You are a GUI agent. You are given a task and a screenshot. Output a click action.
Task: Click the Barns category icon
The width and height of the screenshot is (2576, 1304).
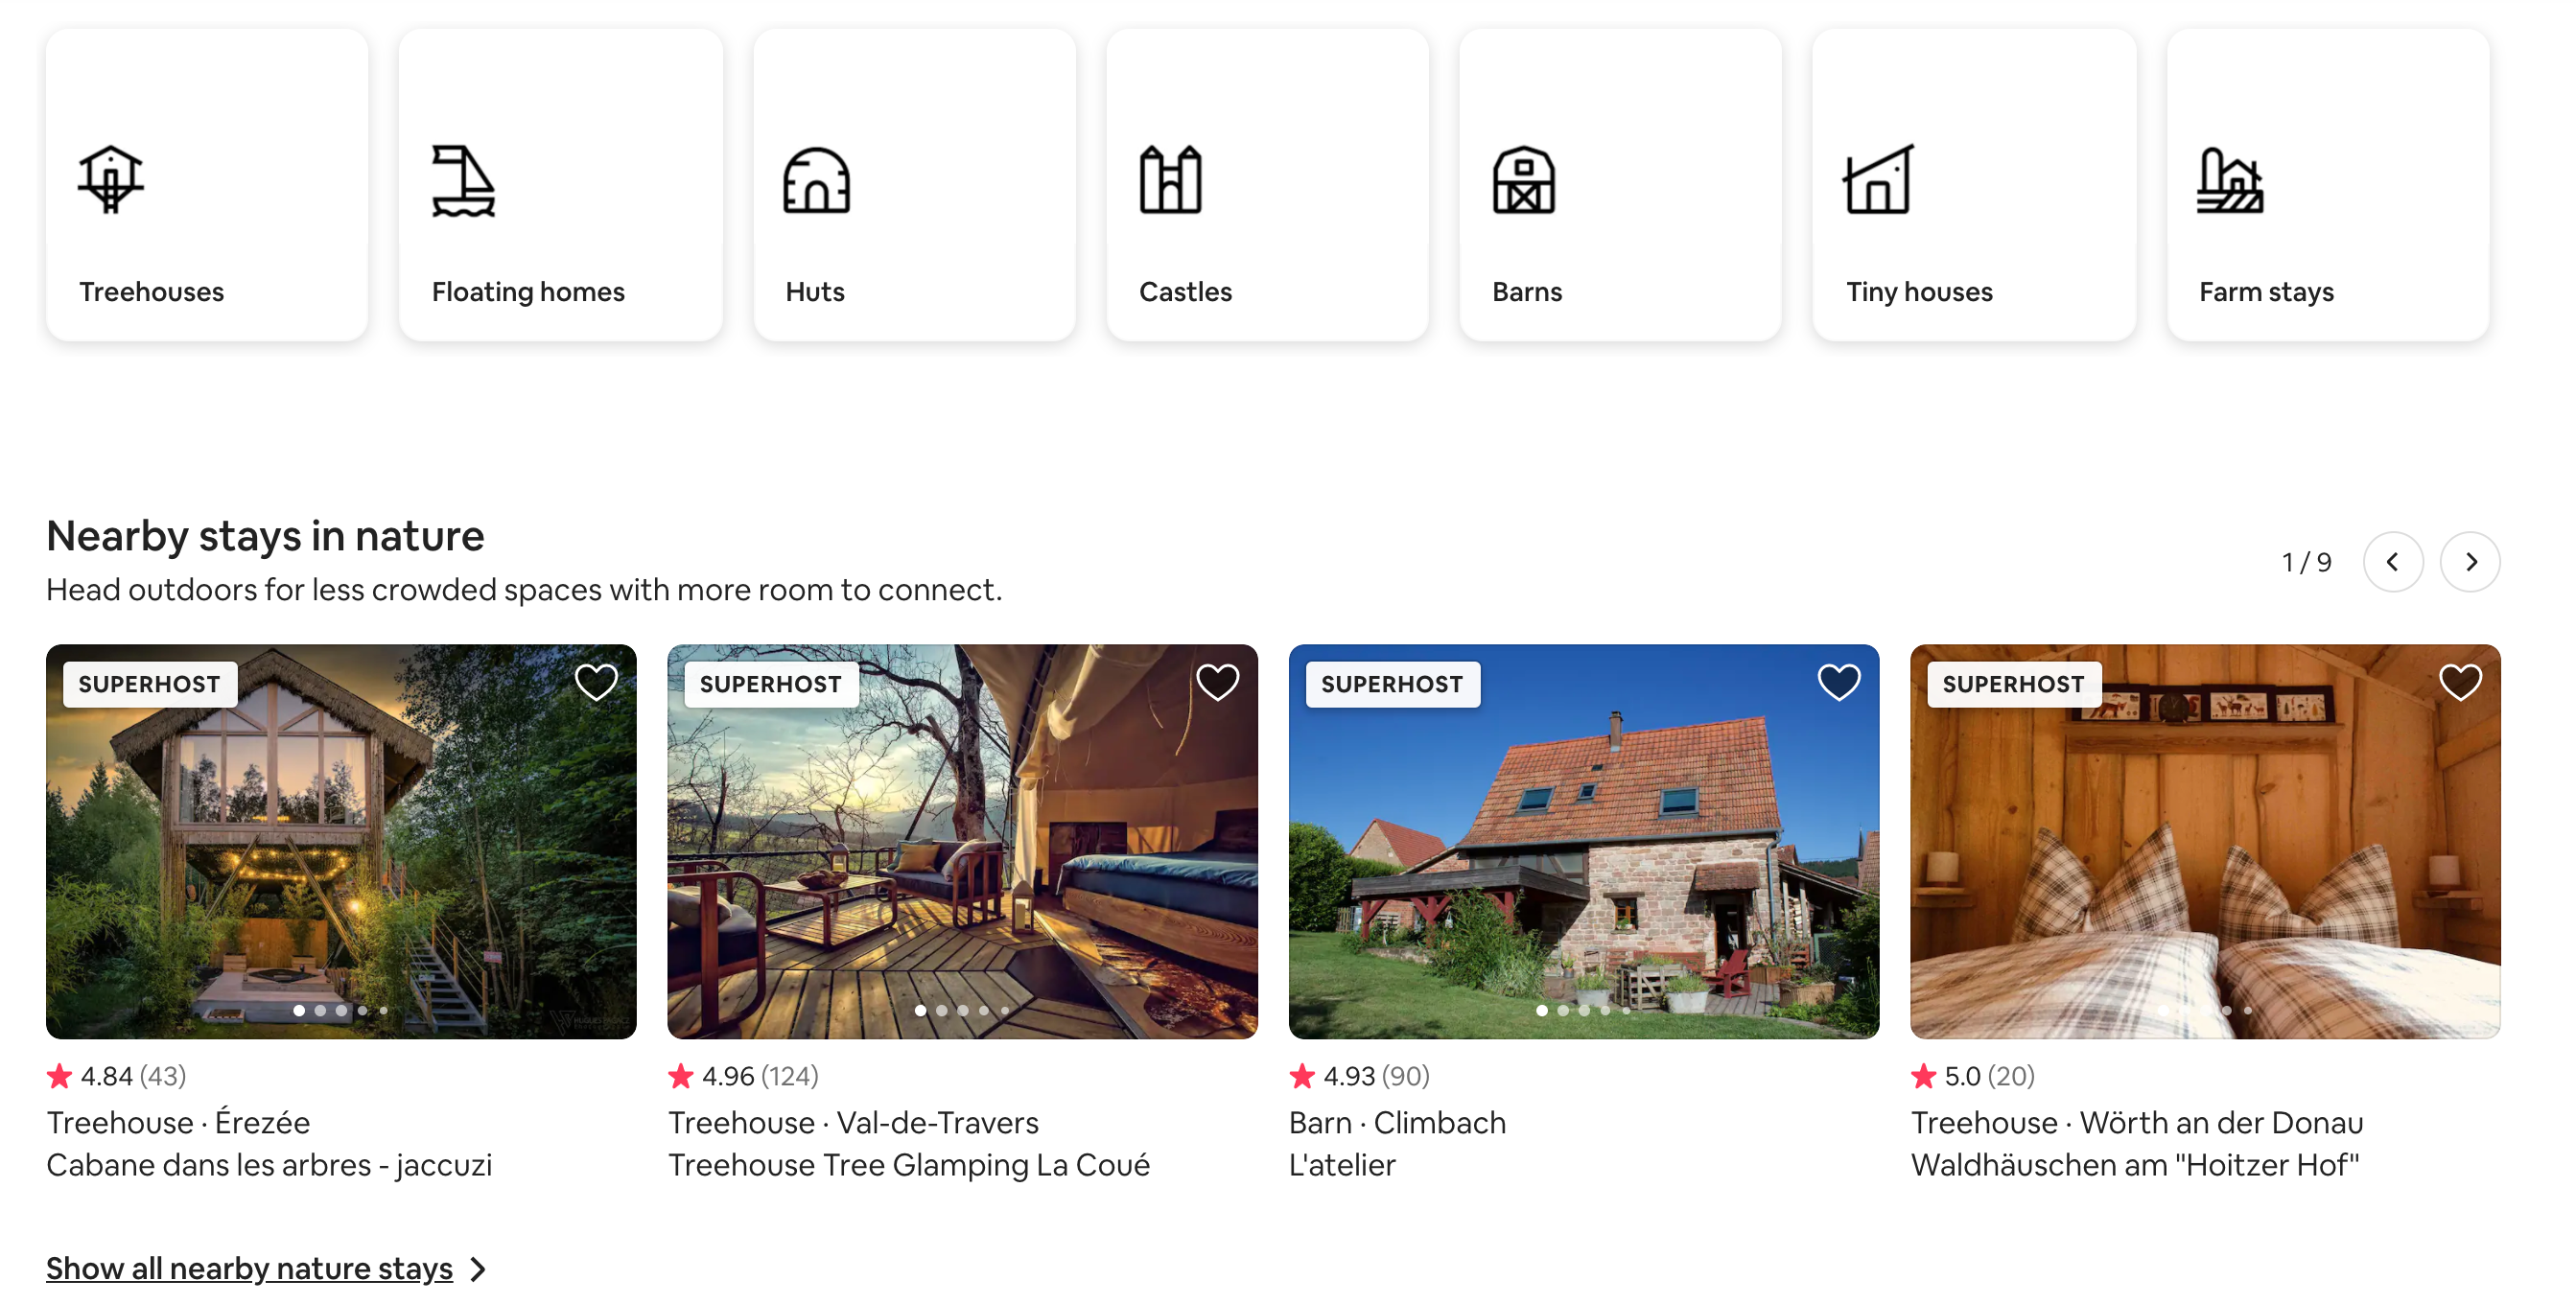[x=1523, y=180]
